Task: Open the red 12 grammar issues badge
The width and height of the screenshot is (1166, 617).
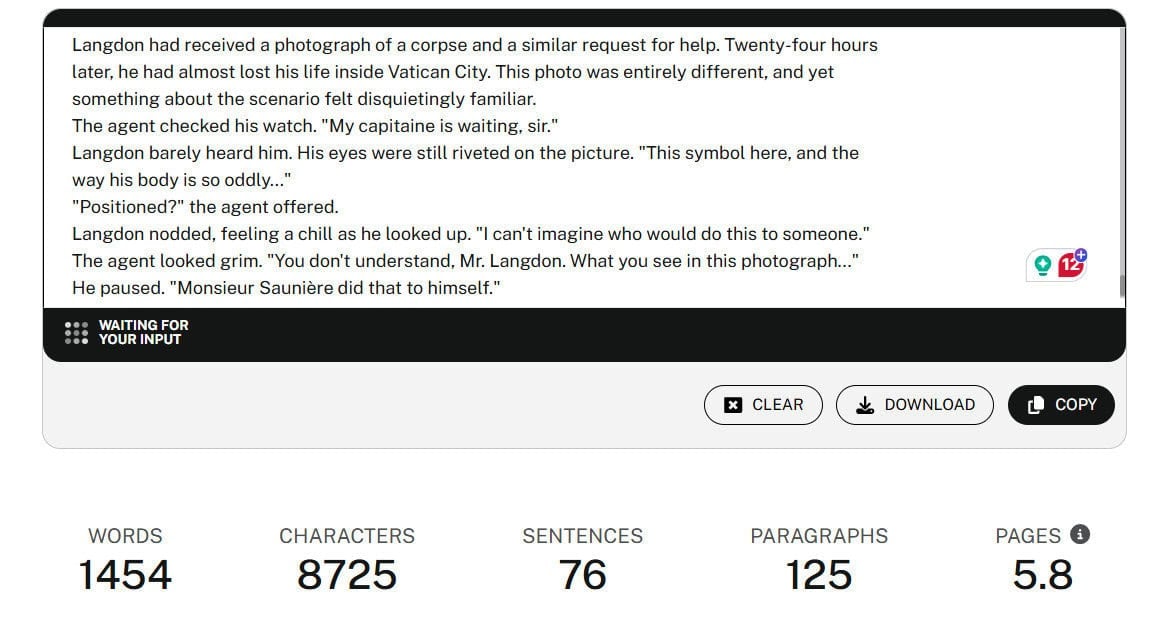Action: point(1071,264)
